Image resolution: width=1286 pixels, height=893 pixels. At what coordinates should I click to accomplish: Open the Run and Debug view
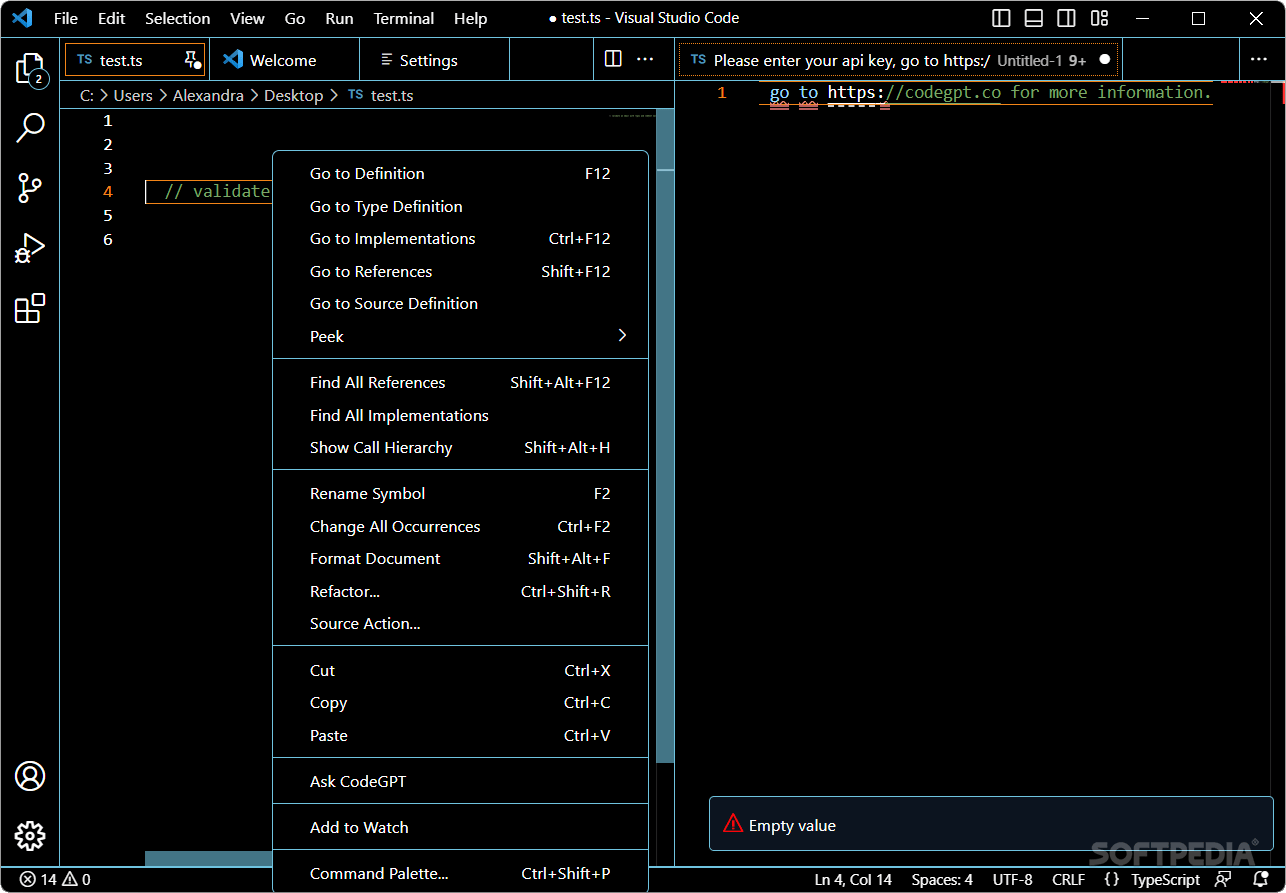[x=30, y=247]
